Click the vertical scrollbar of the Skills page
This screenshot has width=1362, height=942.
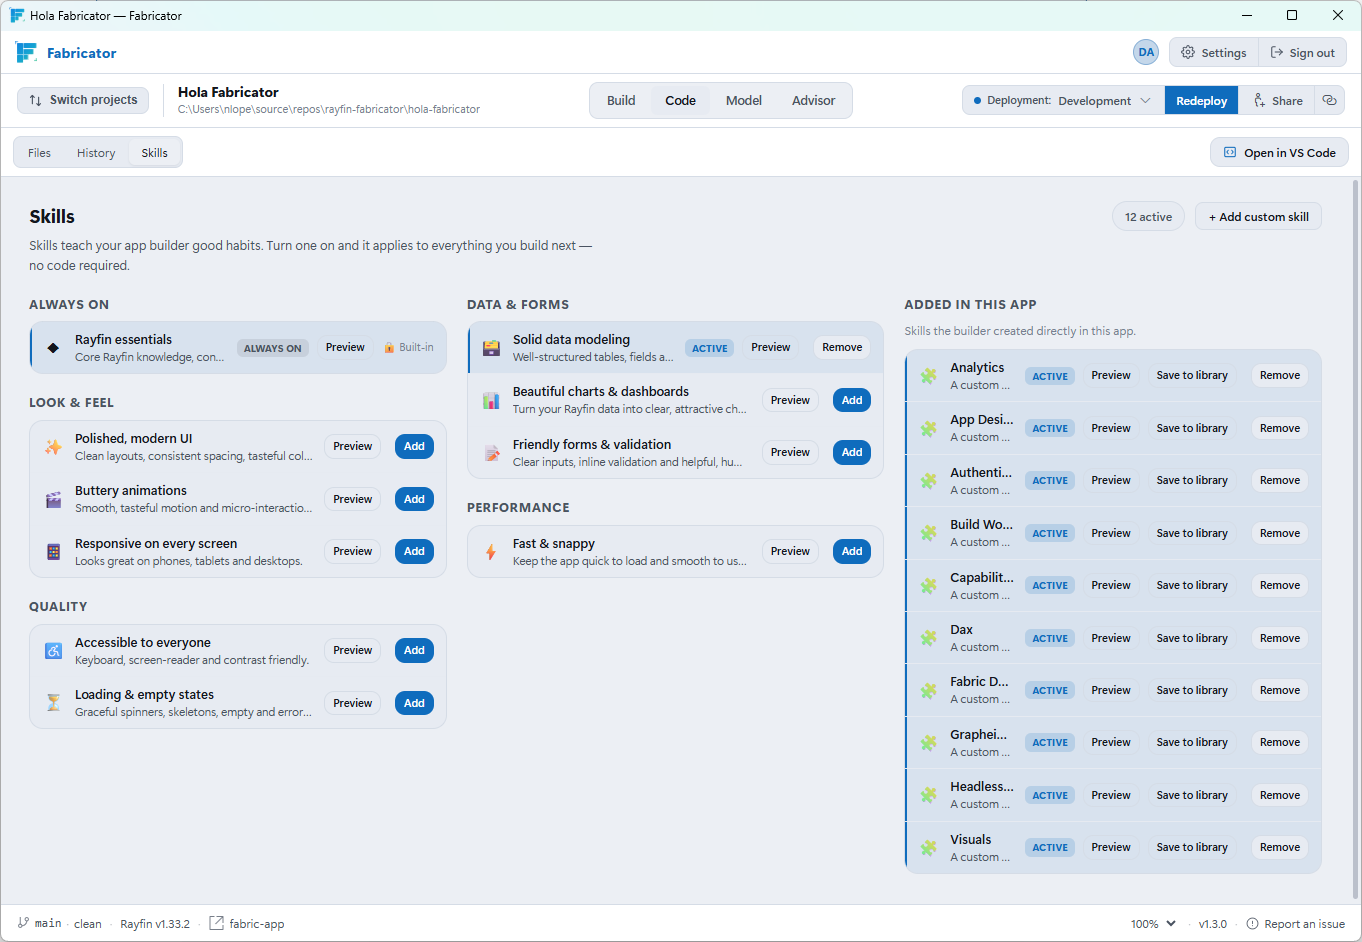[x=1356, y=540]
